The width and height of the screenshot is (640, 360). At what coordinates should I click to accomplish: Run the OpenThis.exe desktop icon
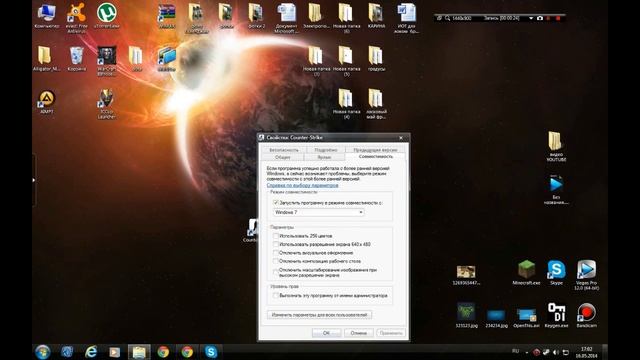coord(526,317)
